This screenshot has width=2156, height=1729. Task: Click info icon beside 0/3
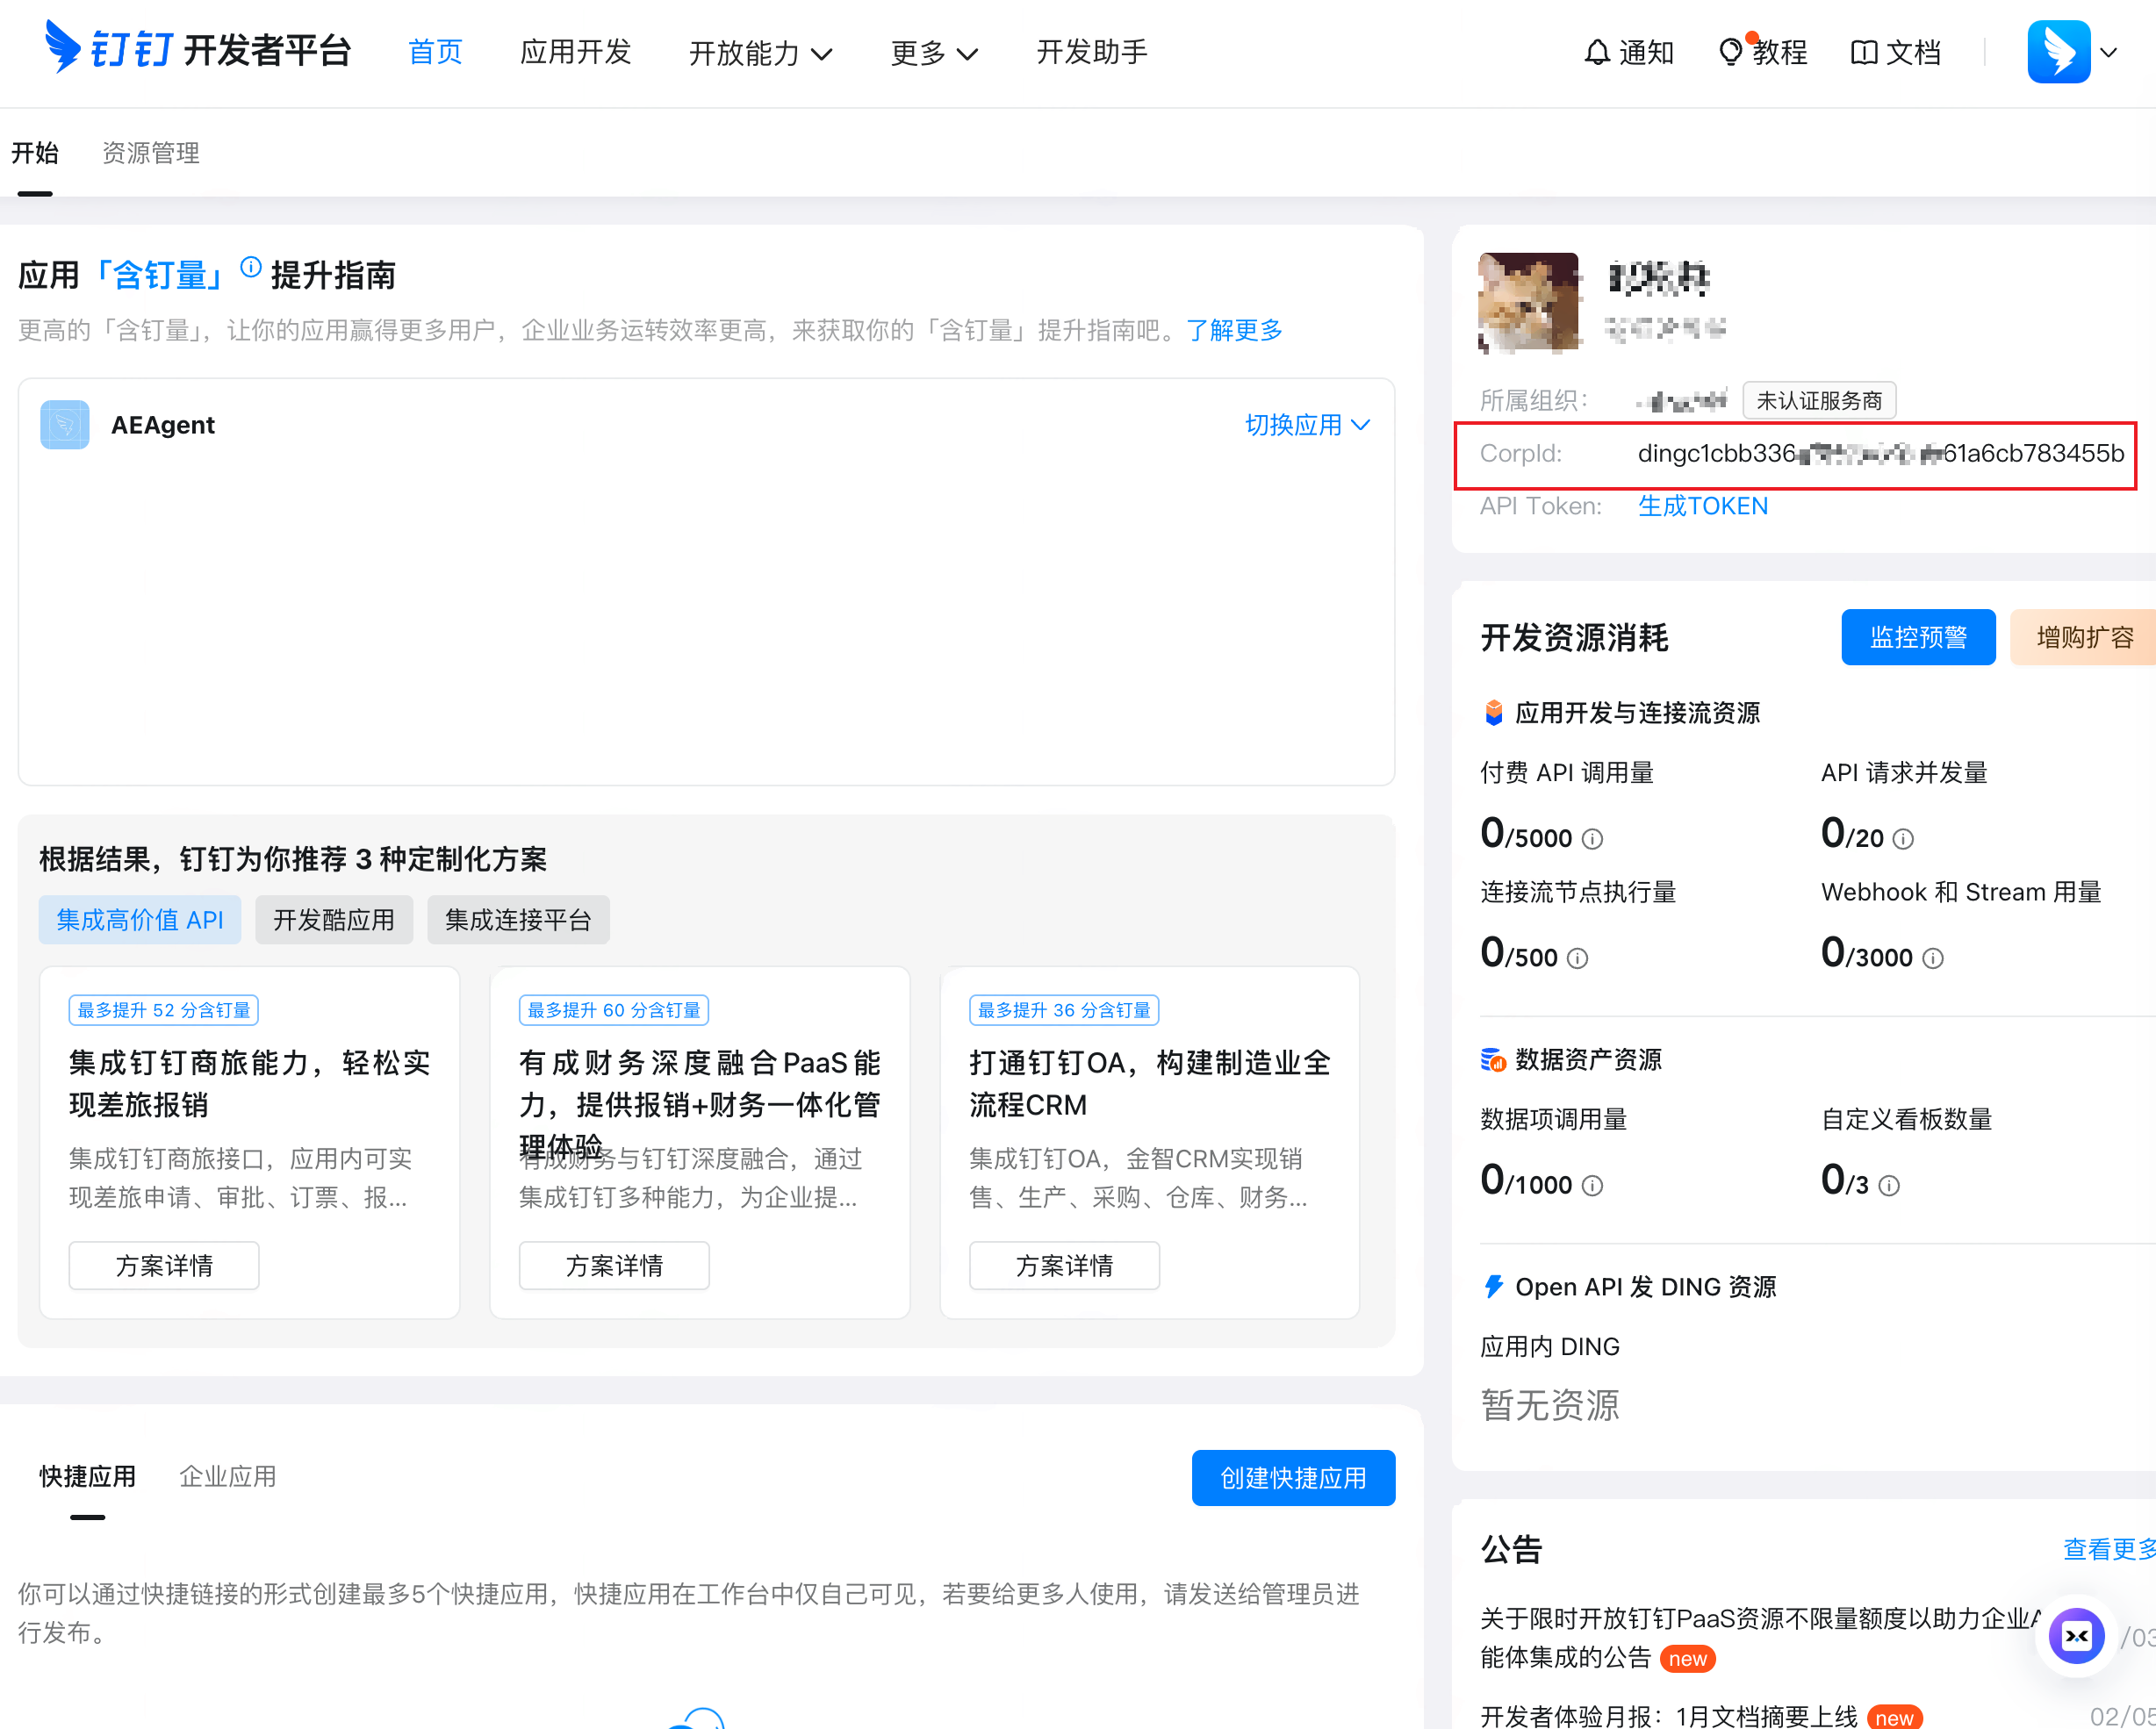[x=1889, y=1186]
